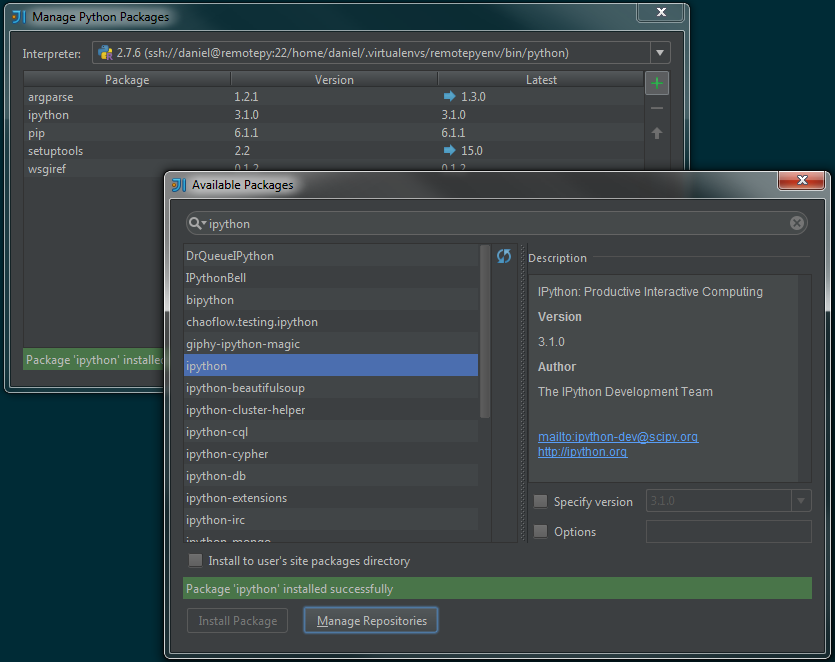Open the Interpreter dropdown arrow
The image size is (835, 662).
tap(660, 53)
